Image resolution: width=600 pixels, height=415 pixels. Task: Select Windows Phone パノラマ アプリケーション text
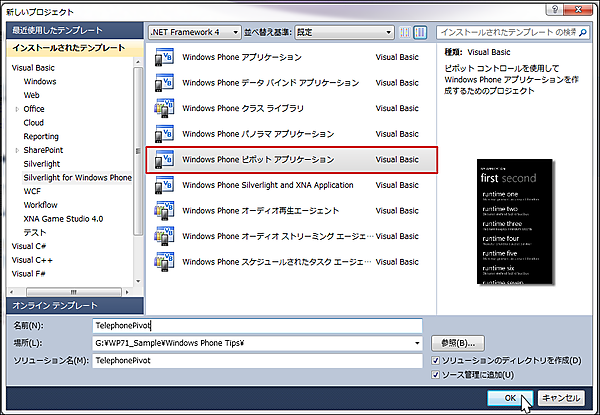tap(258, 134)
